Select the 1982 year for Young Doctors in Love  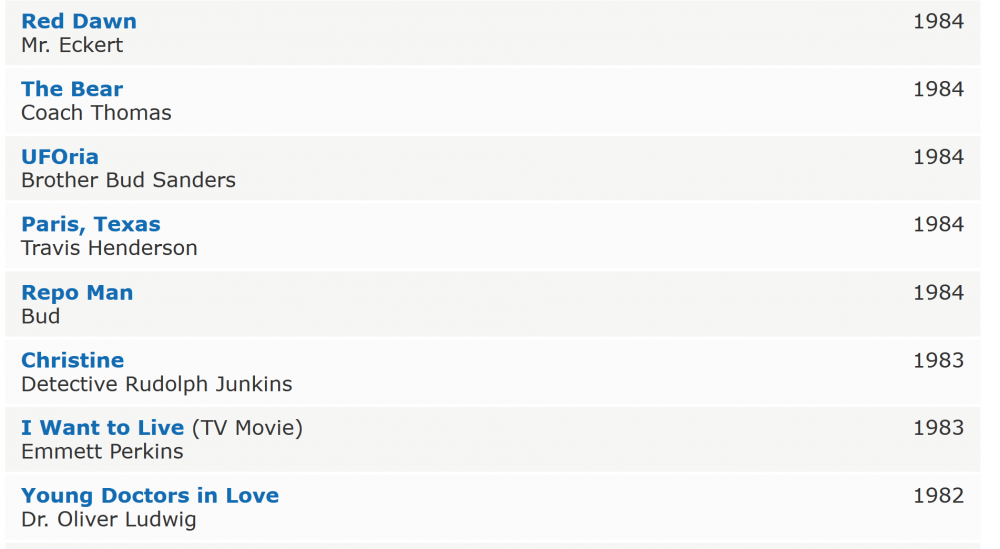point(938,496)
